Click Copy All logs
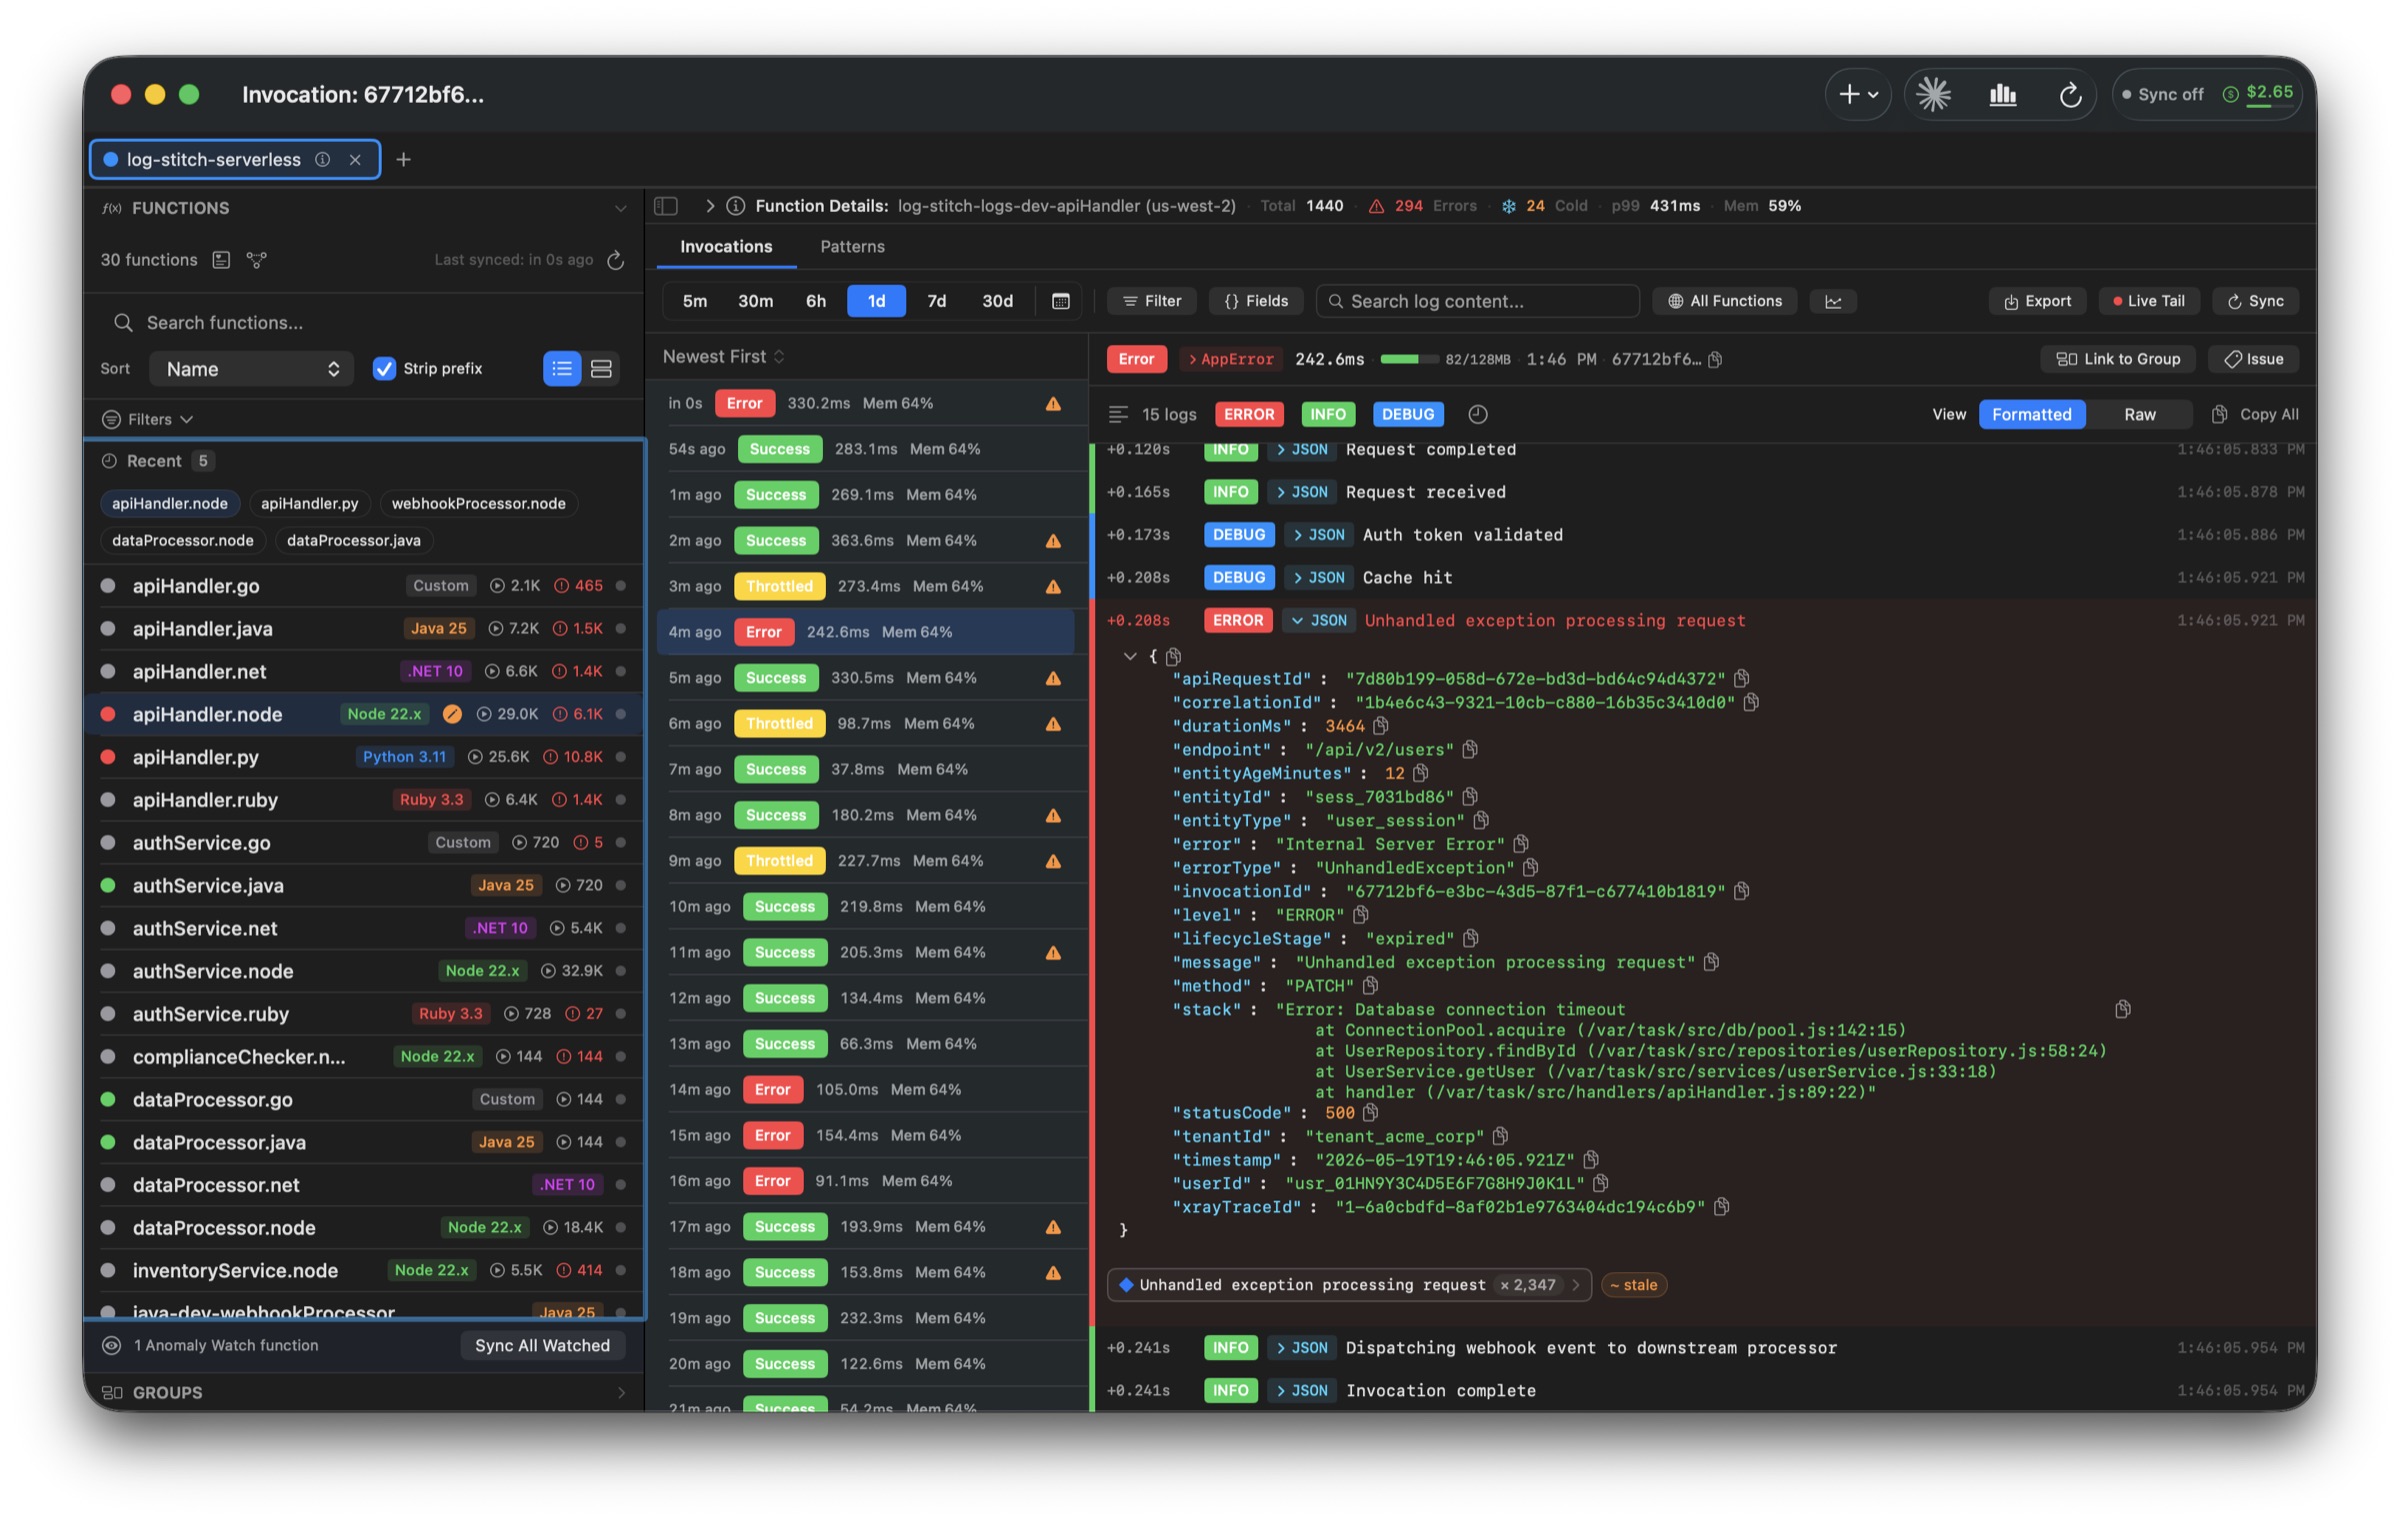 pos(2254,414)
